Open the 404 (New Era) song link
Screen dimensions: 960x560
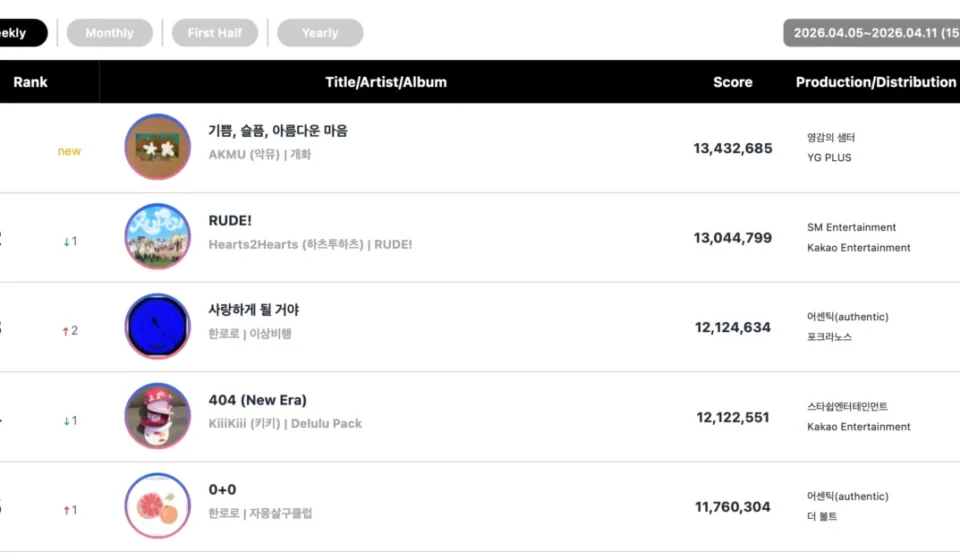[x=258, y=400]
